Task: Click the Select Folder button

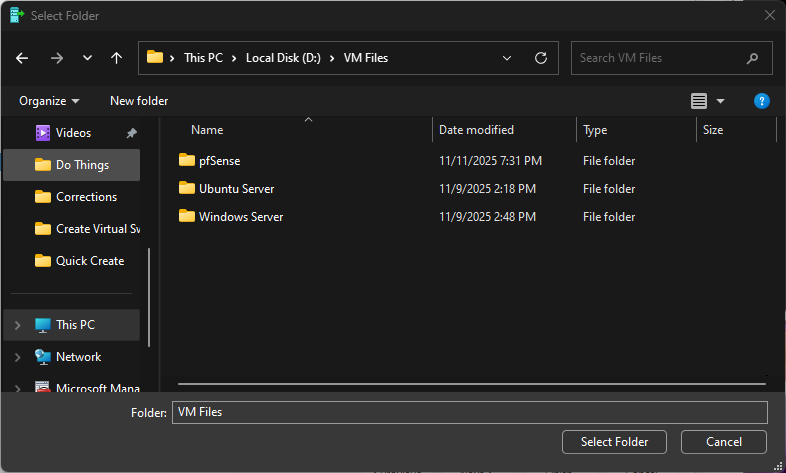Action: pyautogui.click(x=614, y=441)
